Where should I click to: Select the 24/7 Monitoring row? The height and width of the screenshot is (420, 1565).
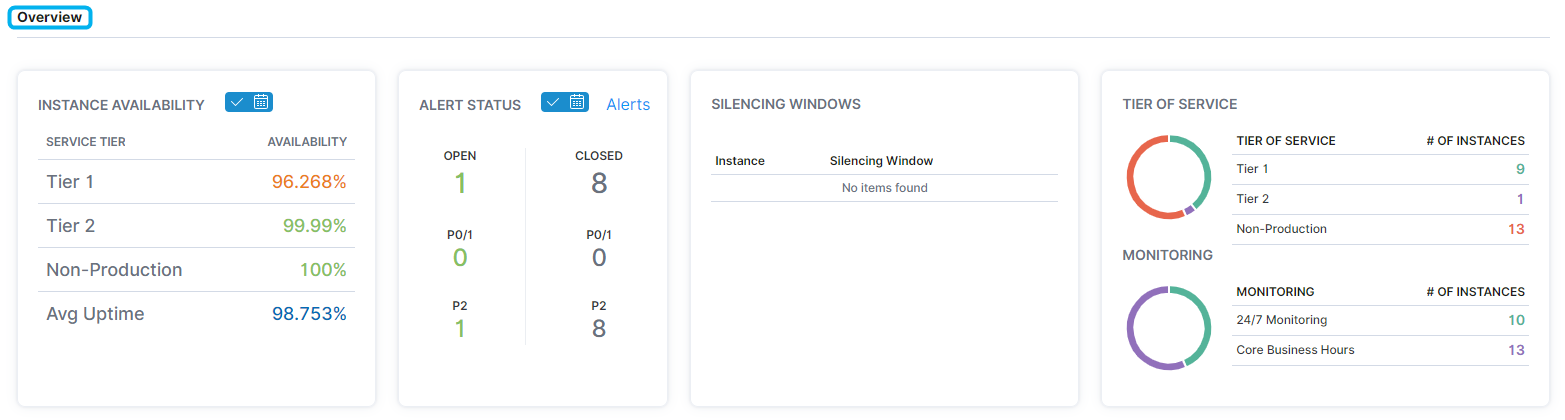click(x=1380, y=320)
